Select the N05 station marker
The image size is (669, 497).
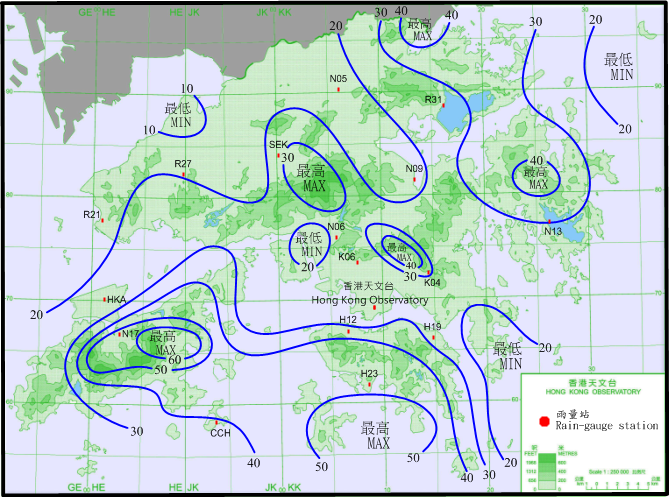click(x=339, y=90)
